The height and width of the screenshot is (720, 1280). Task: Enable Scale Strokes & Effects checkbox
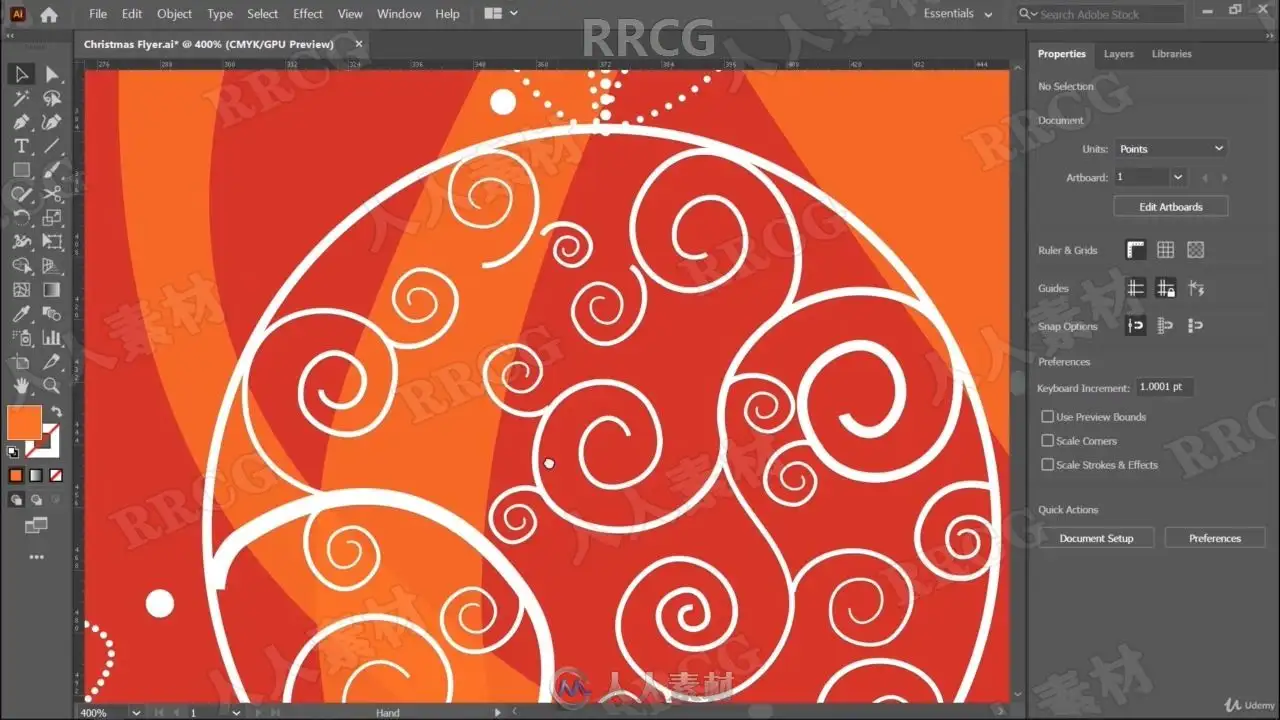[x=1048, y=464]
